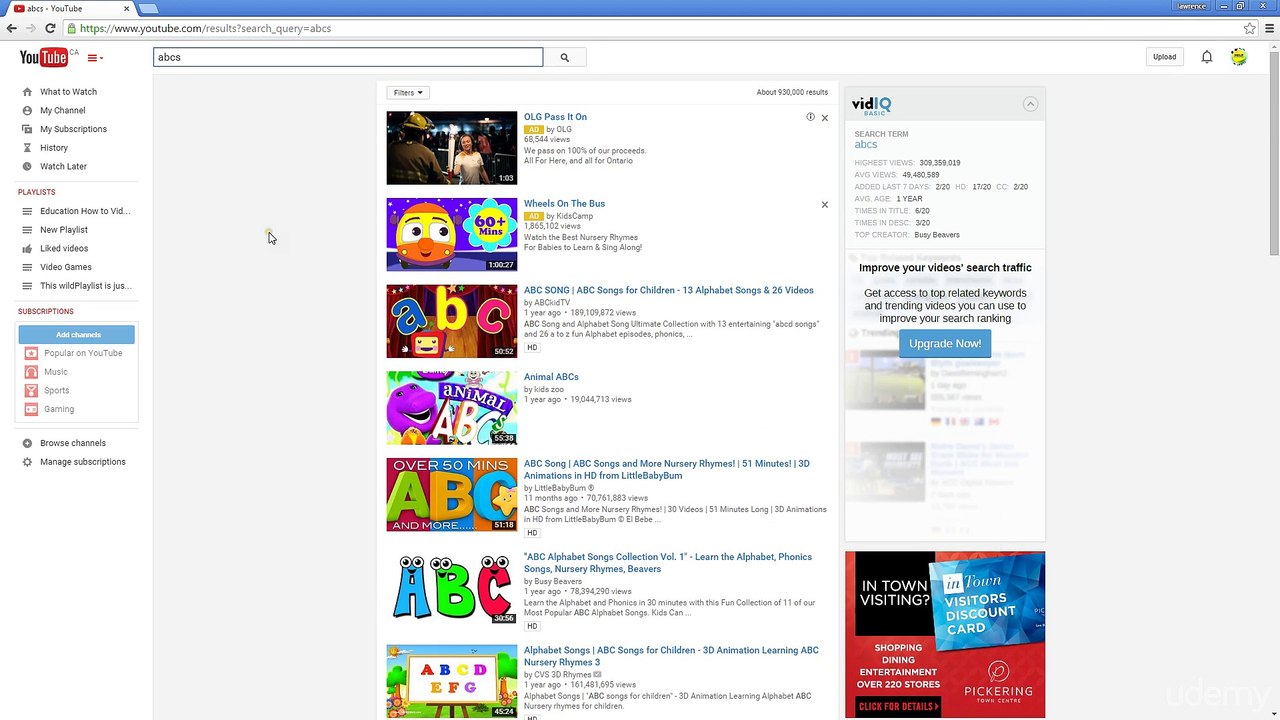Click the Upload button
Image resolution: width=1280 pixels, height=720 pixels.
tap(1164, 57)
